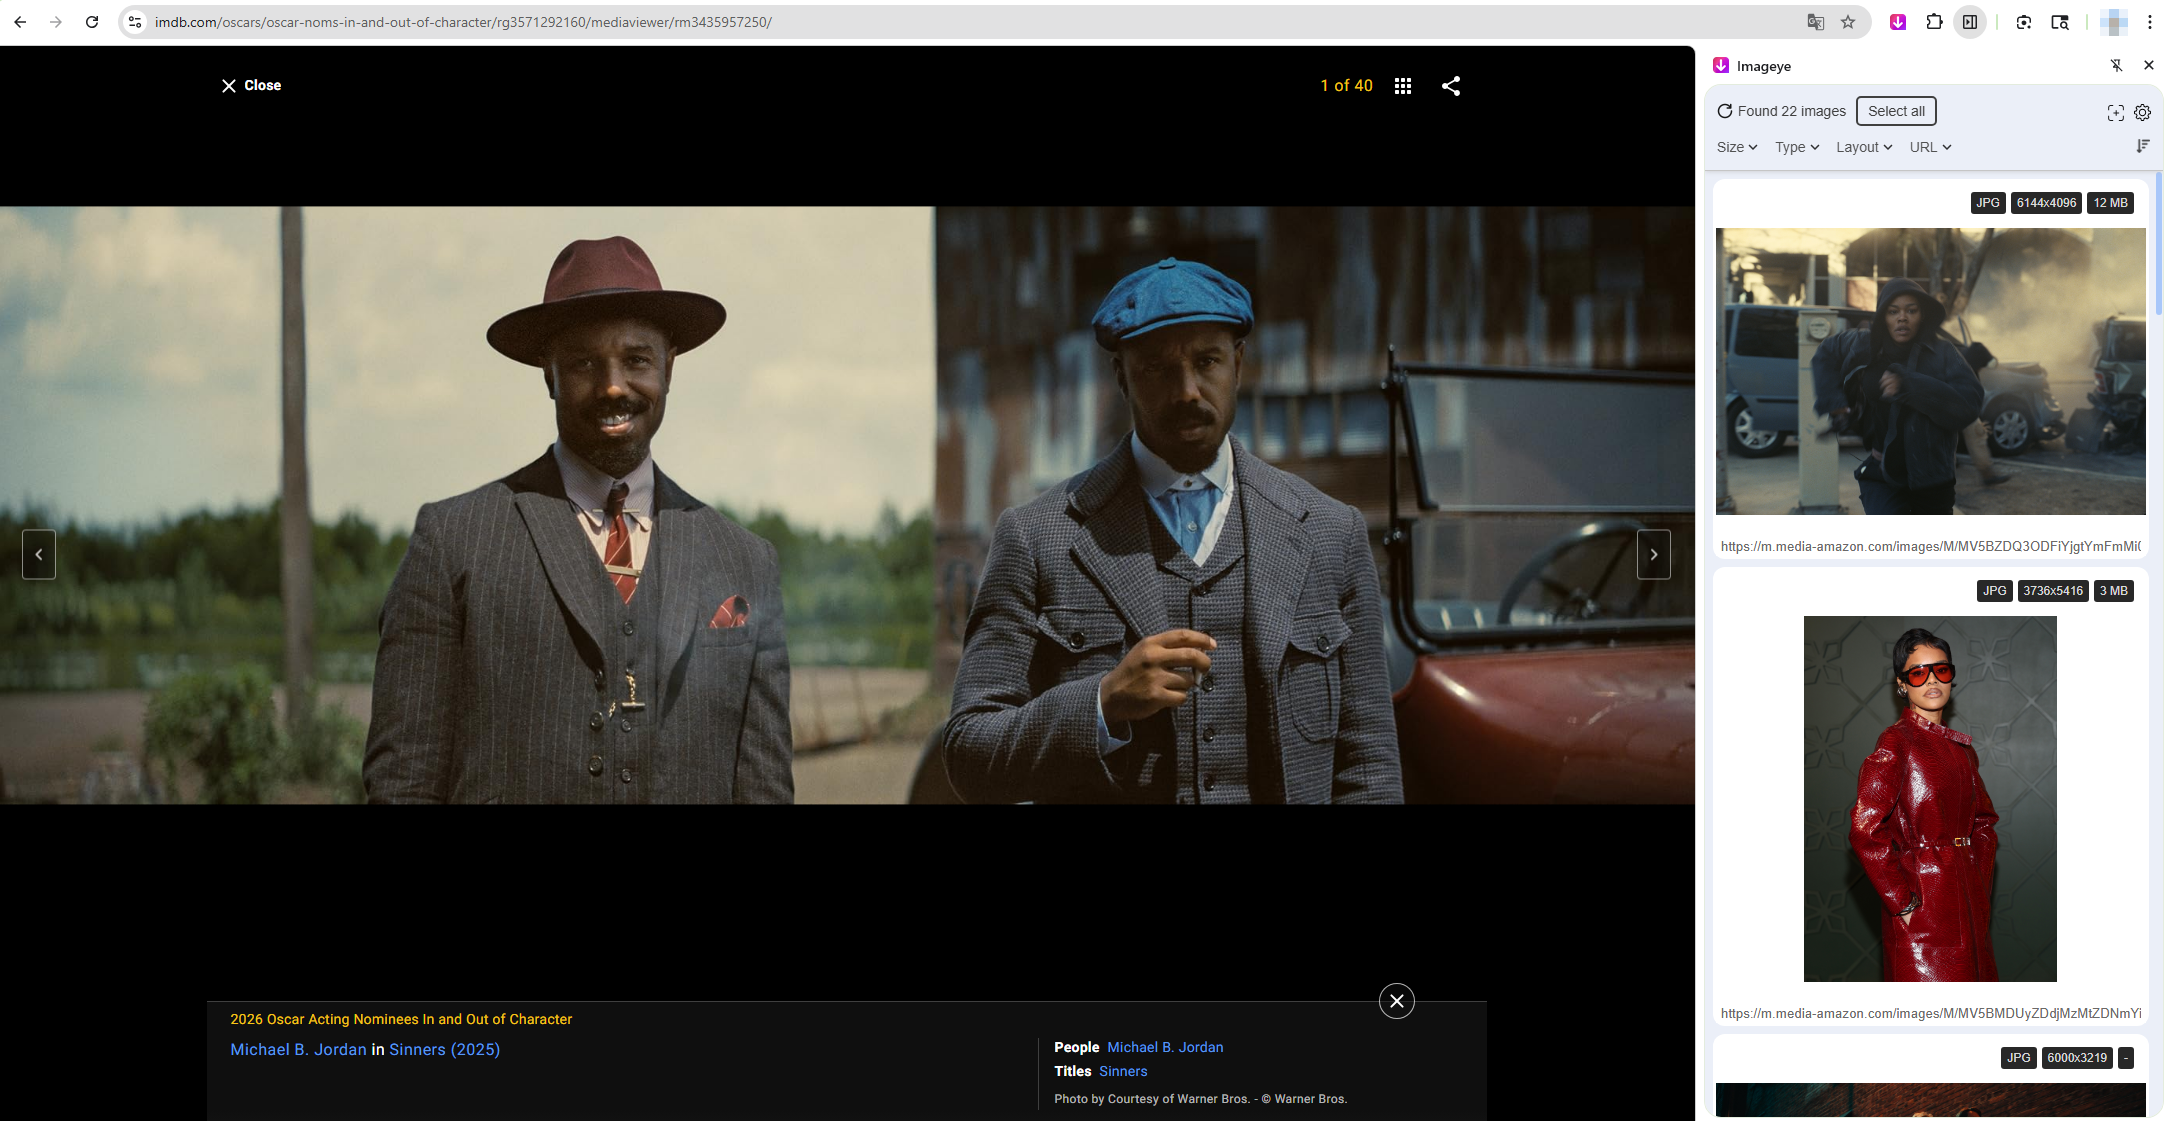
Task: Activate the image region picker icon
Action: tap(2115, 112)
